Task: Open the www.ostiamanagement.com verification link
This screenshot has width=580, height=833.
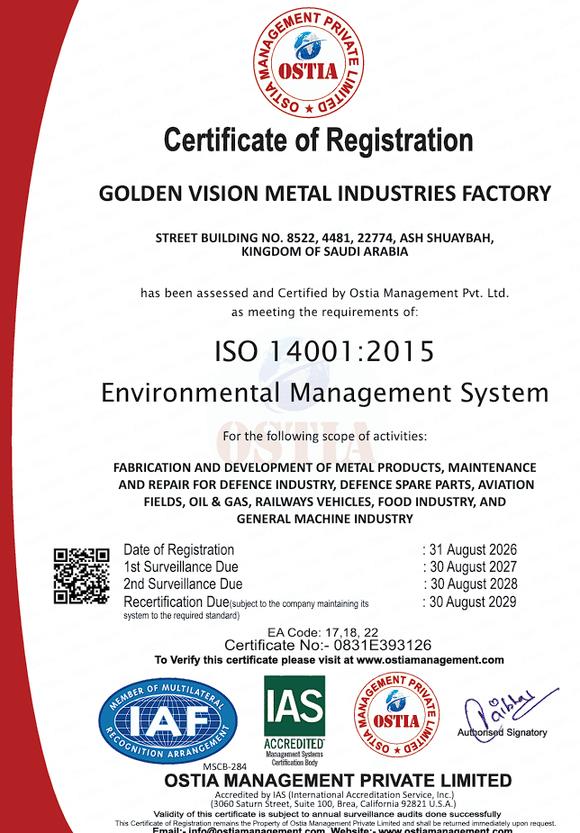Action: tap(430, 660)
